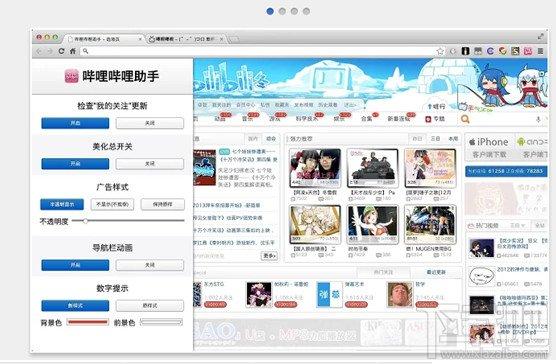Turn on 检查"我的关注"更新
Image resolution: width=556 pixels, height=364 pixels.
75,123
